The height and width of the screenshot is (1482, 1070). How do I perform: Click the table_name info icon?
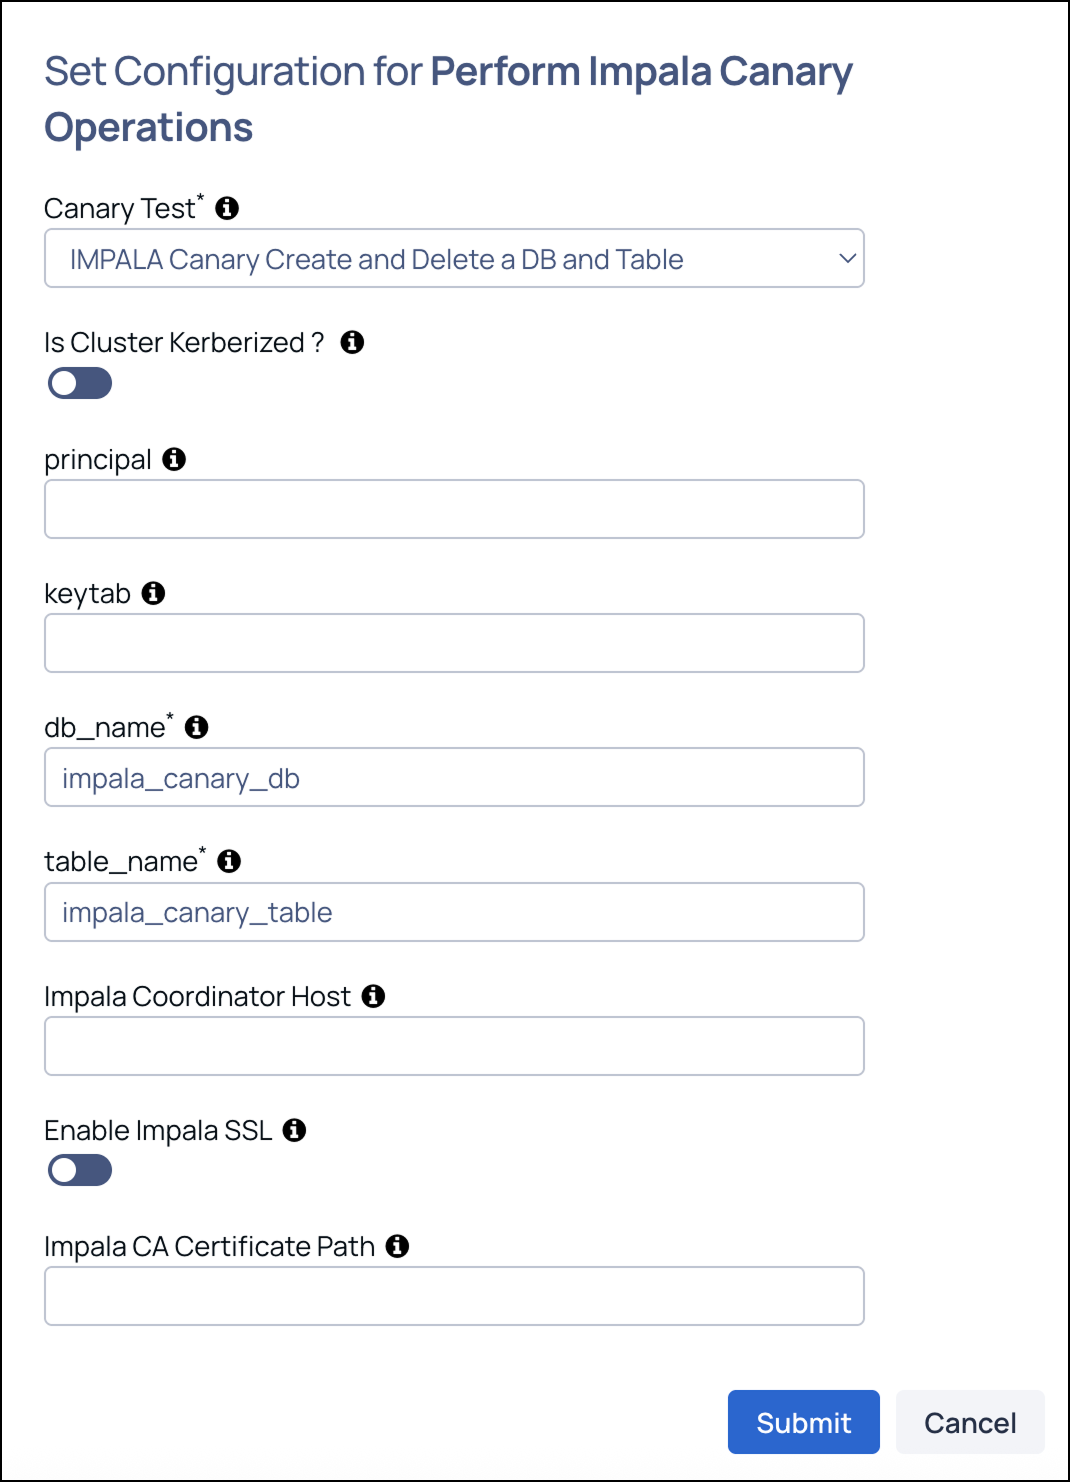tap(229, 861)
